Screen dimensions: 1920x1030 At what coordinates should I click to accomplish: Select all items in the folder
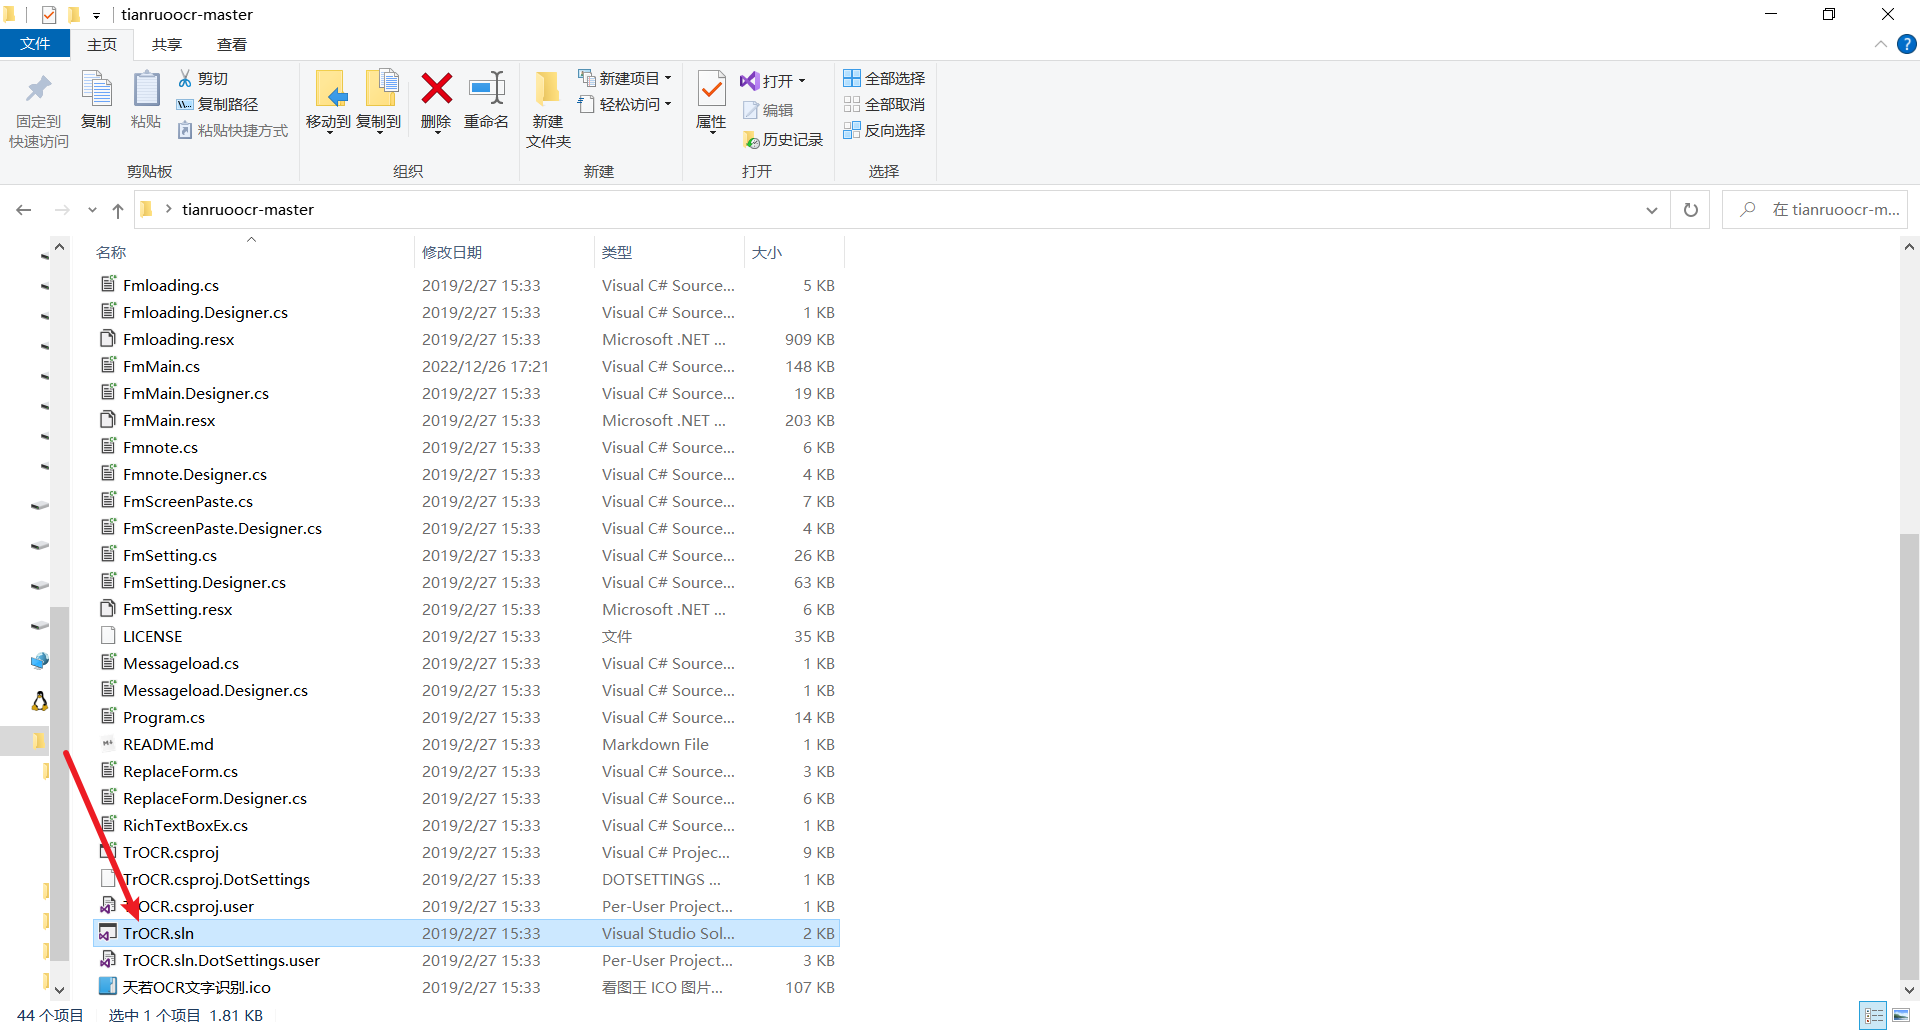884,78
